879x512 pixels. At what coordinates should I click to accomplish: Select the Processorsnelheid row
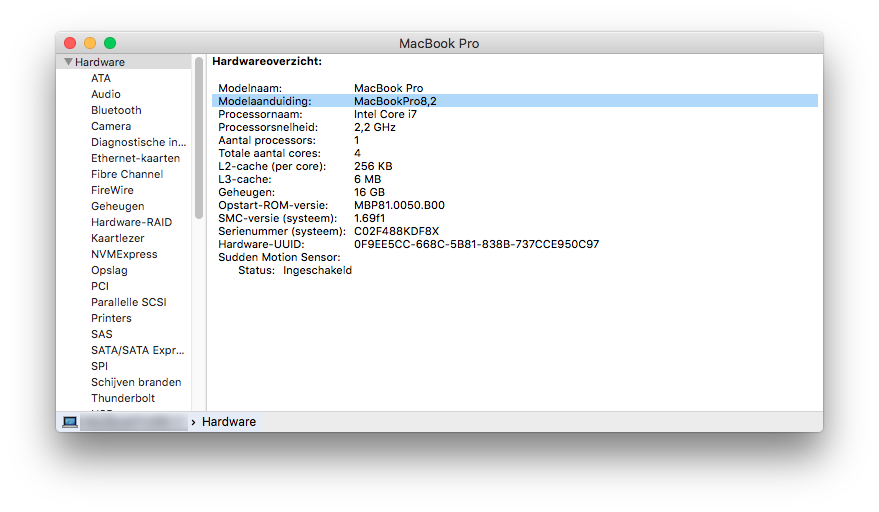tap(515, 127)
